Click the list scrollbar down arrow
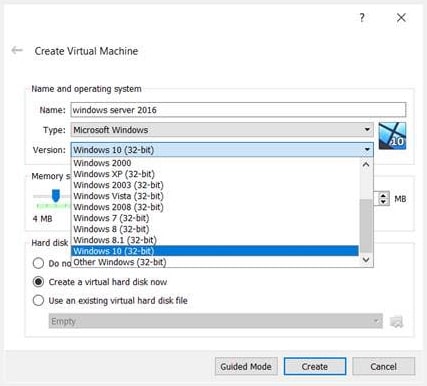This screenshot has height=386, width=427. pyautogui.click(x=366, y=260)
